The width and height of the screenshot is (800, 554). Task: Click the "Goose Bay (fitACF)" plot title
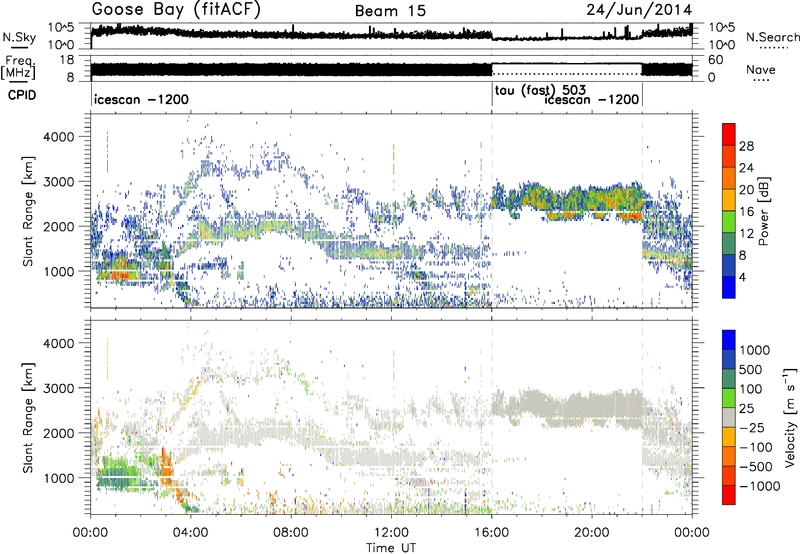click(176, 9)
